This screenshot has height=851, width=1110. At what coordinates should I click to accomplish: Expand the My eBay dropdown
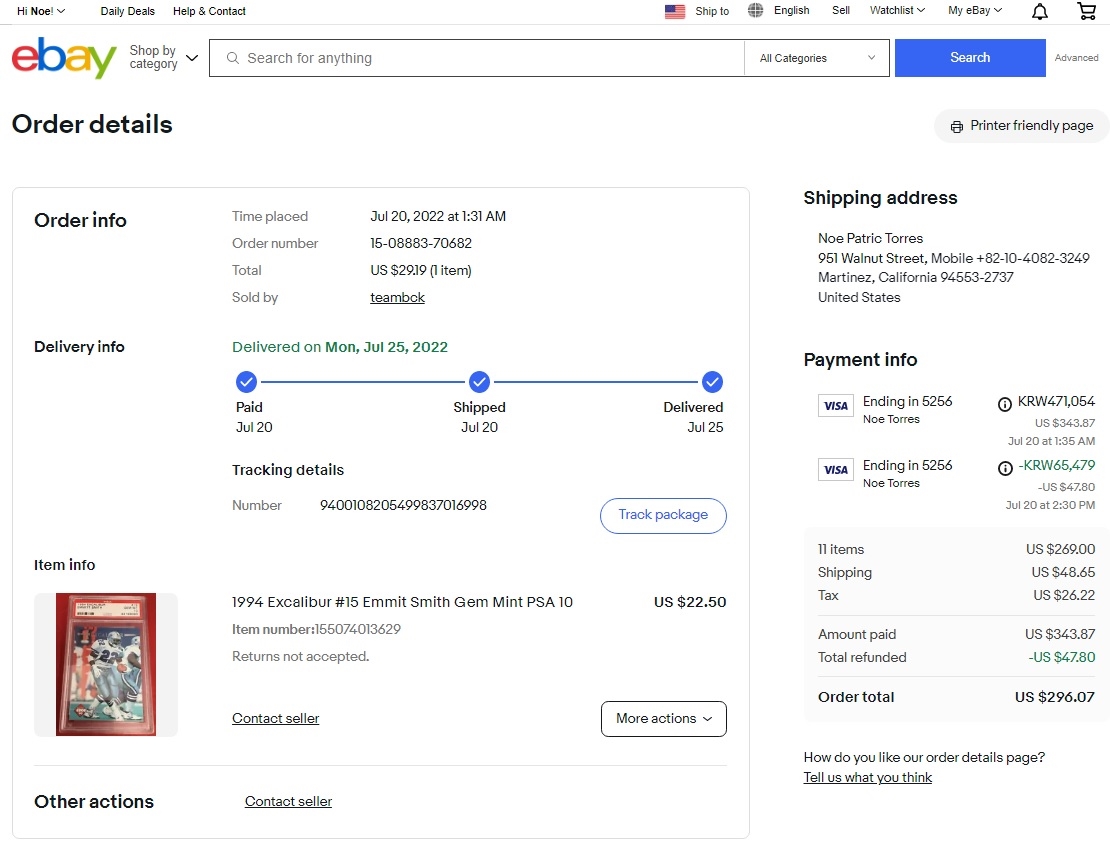pos(975,11)
